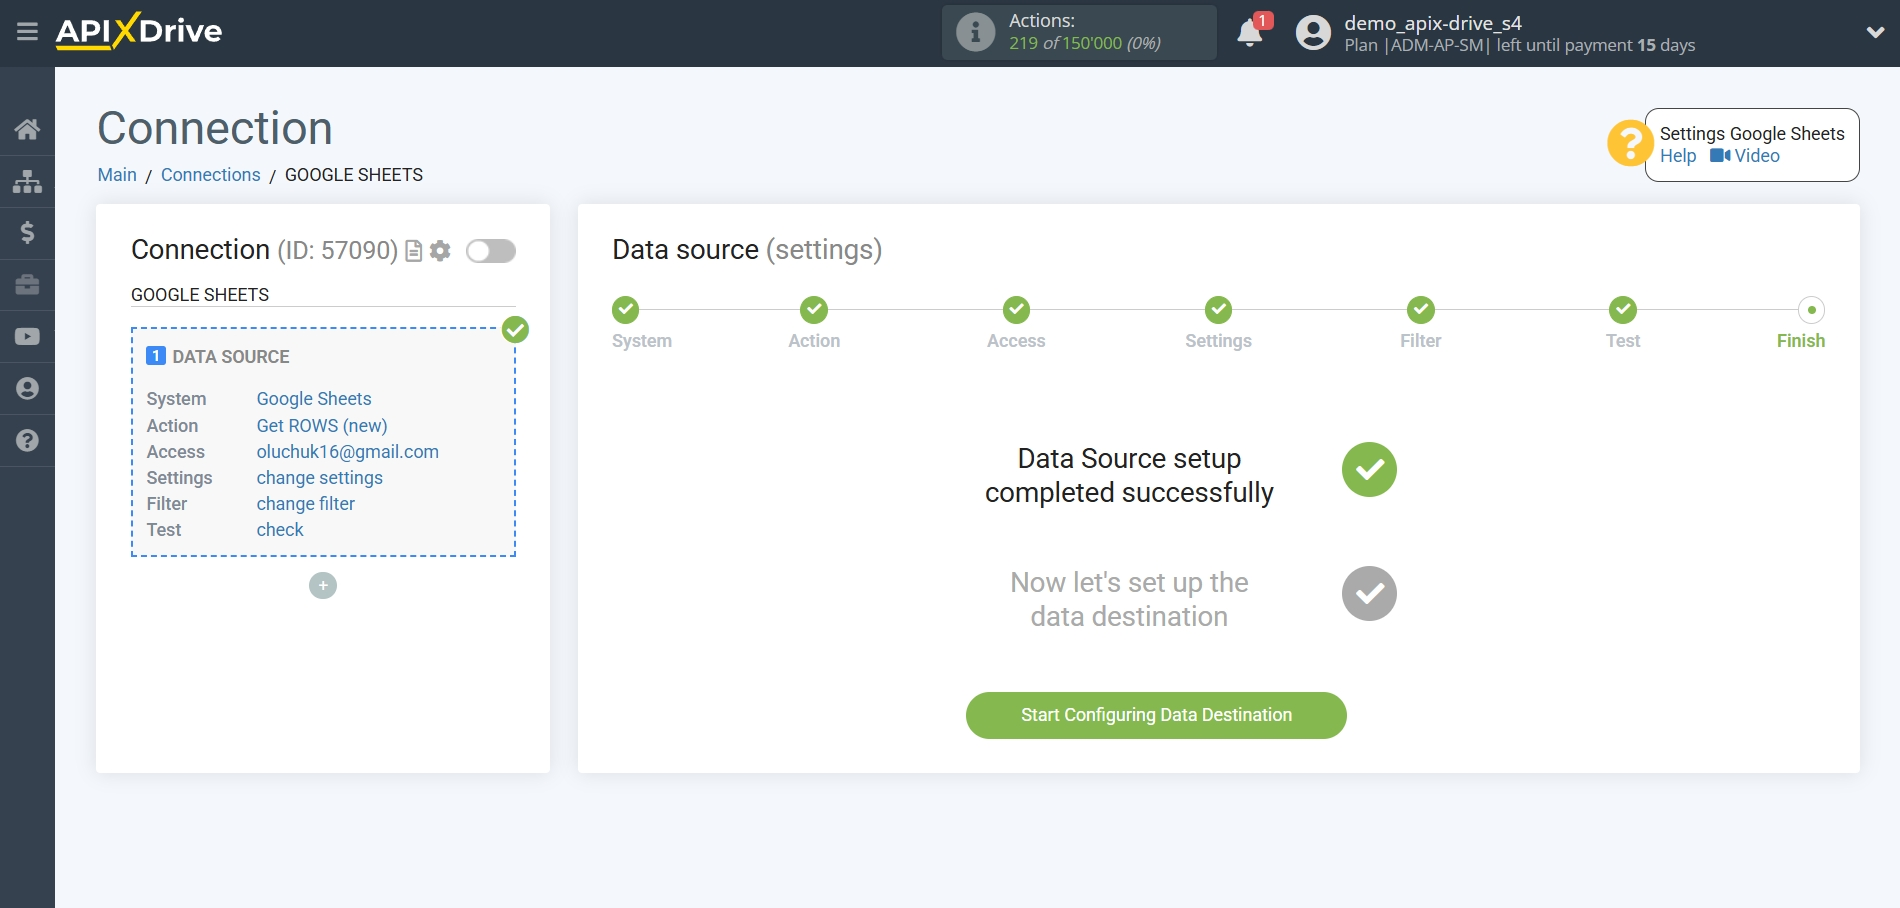Click the notifications bell icon
The width and height of the screenshot is (1900, 908).
1250,32
